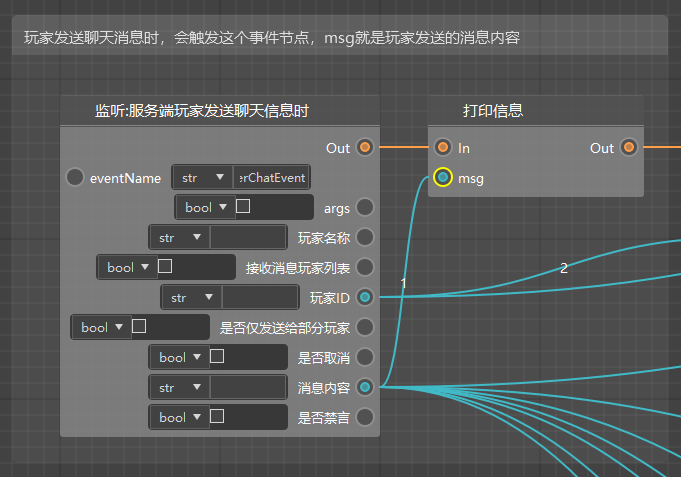Click the In port on 打印信息 node

point(443,147)
